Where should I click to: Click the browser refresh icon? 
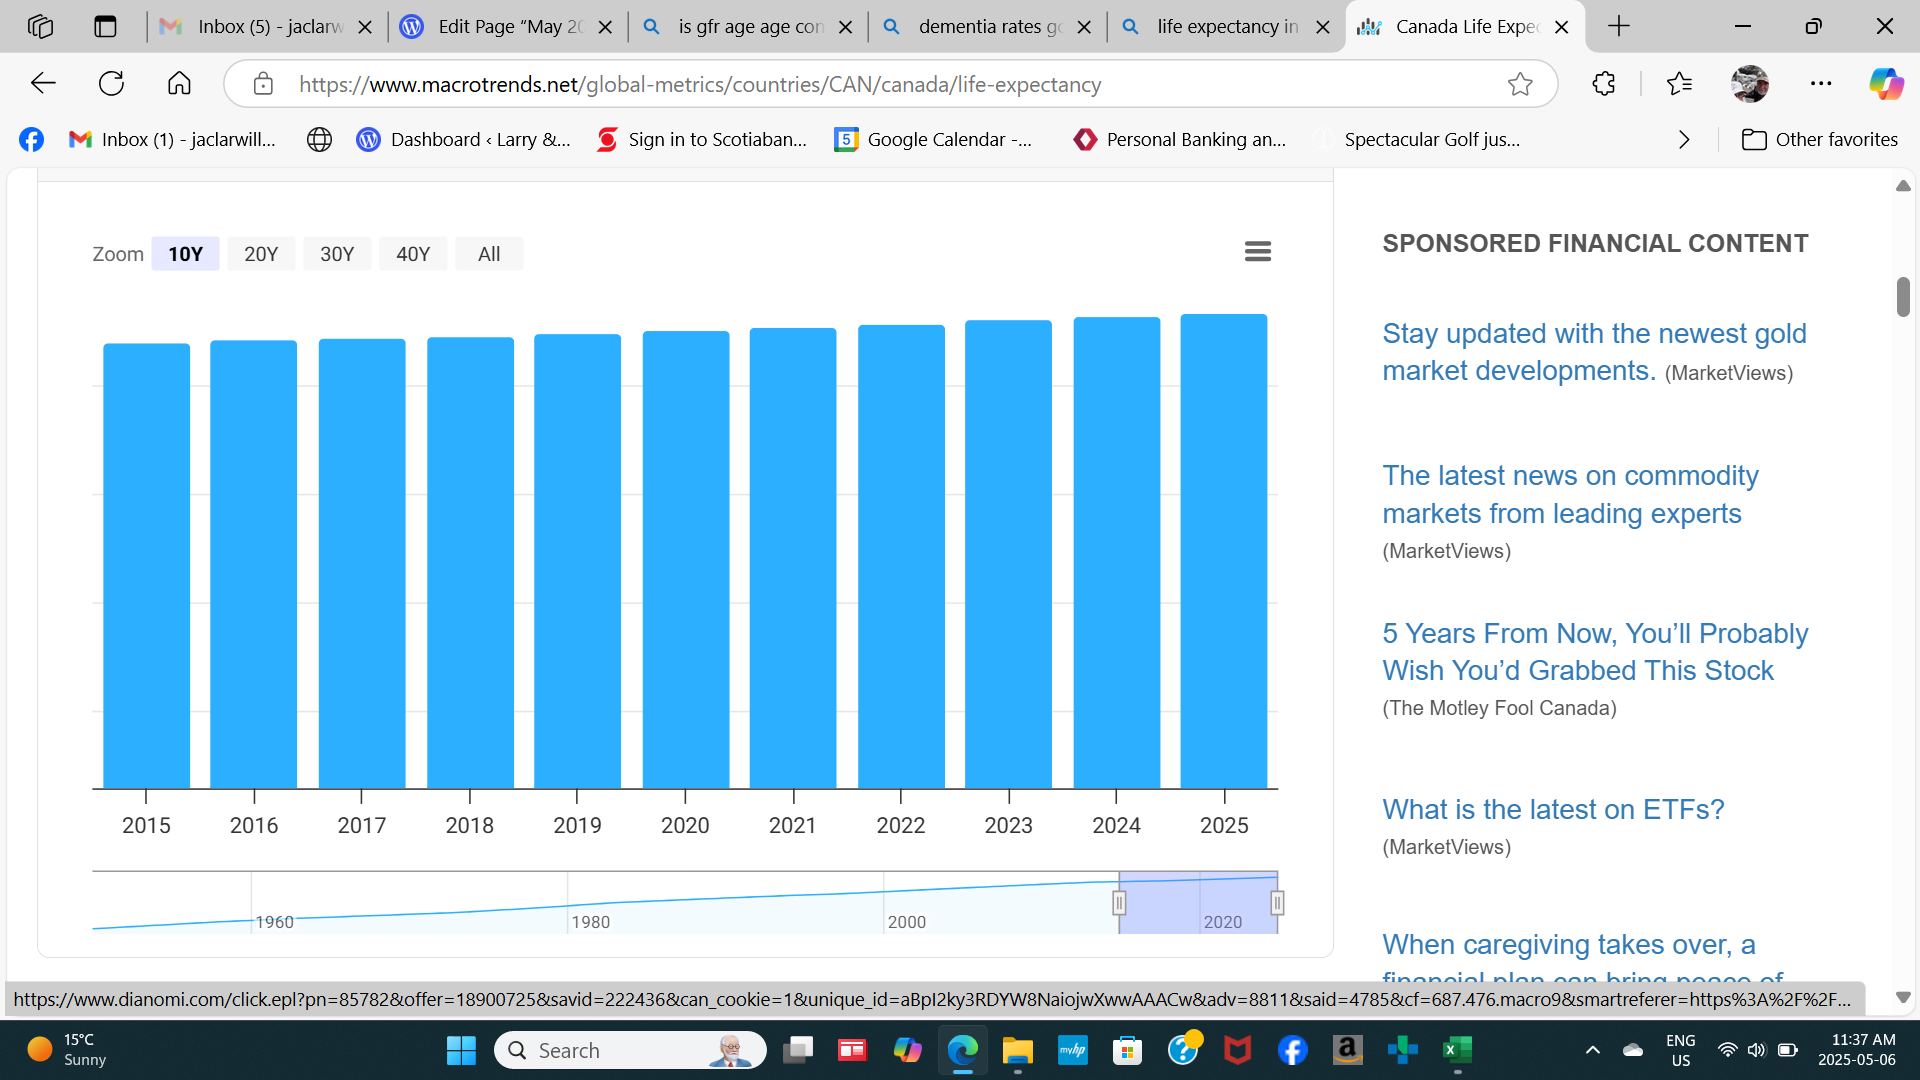point(111,84)
